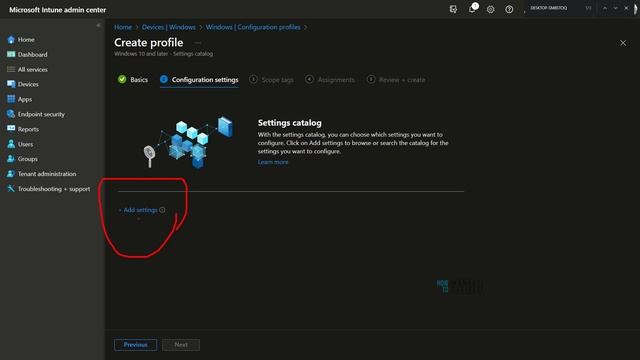Click the Tenant administration icon
640x360 pixels.
pyautogui.click(x=11, y=174)
